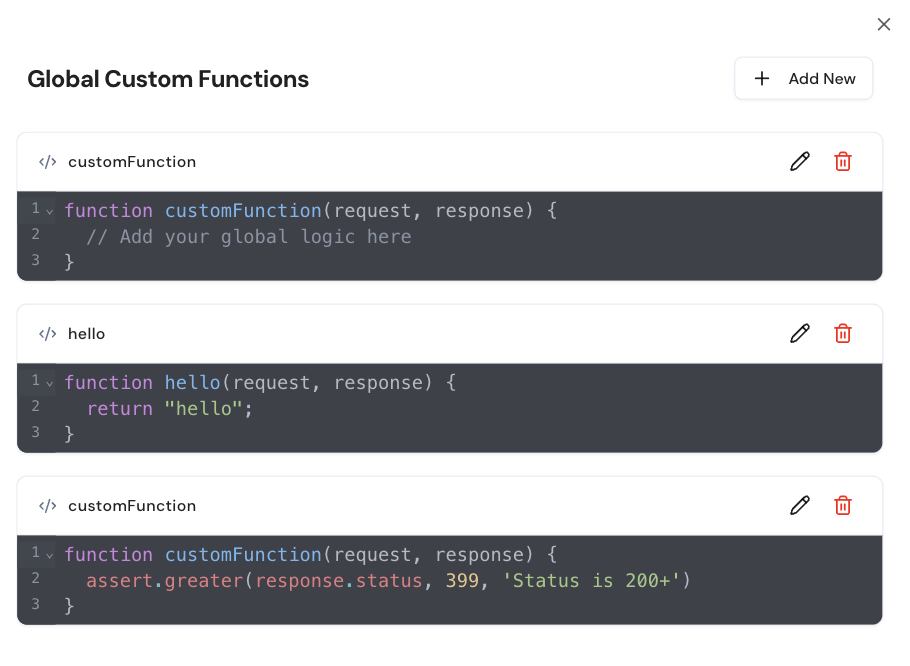The image size is (910, 666).
Task: Edit the bottom customFunction via pencil icon
Action: point(799,505)
